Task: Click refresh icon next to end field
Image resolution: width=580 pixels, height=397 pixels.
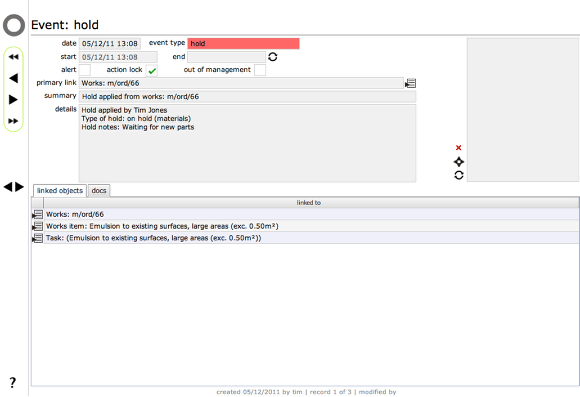Action: click(273, 57)
